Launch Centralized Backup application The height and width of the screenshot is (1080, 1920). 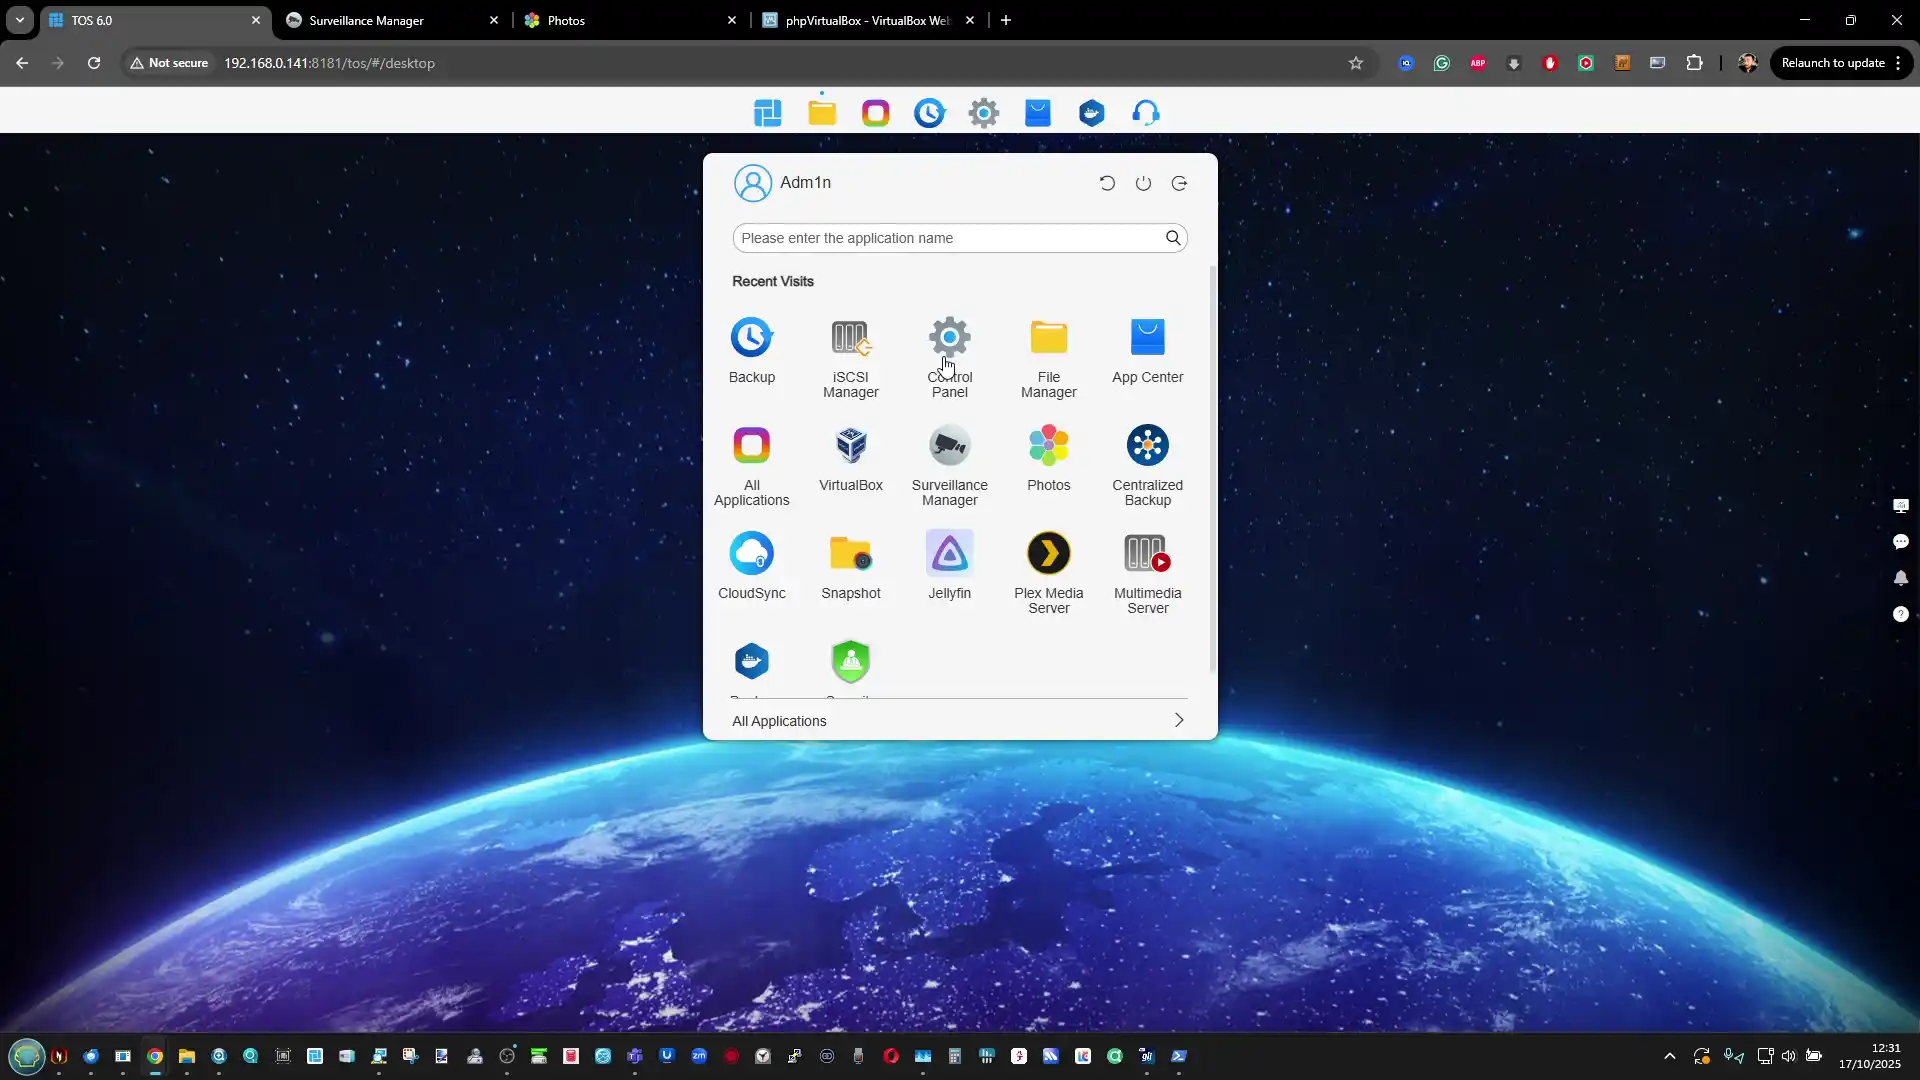[1147, 446]
